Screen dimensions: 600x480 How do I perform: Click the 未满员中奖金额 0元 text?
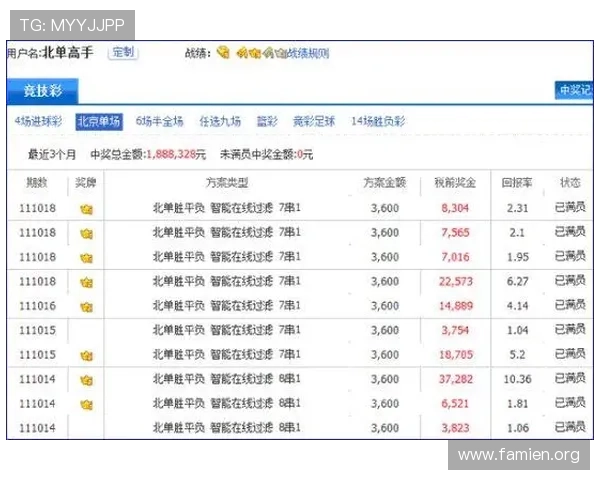[266, 154]
